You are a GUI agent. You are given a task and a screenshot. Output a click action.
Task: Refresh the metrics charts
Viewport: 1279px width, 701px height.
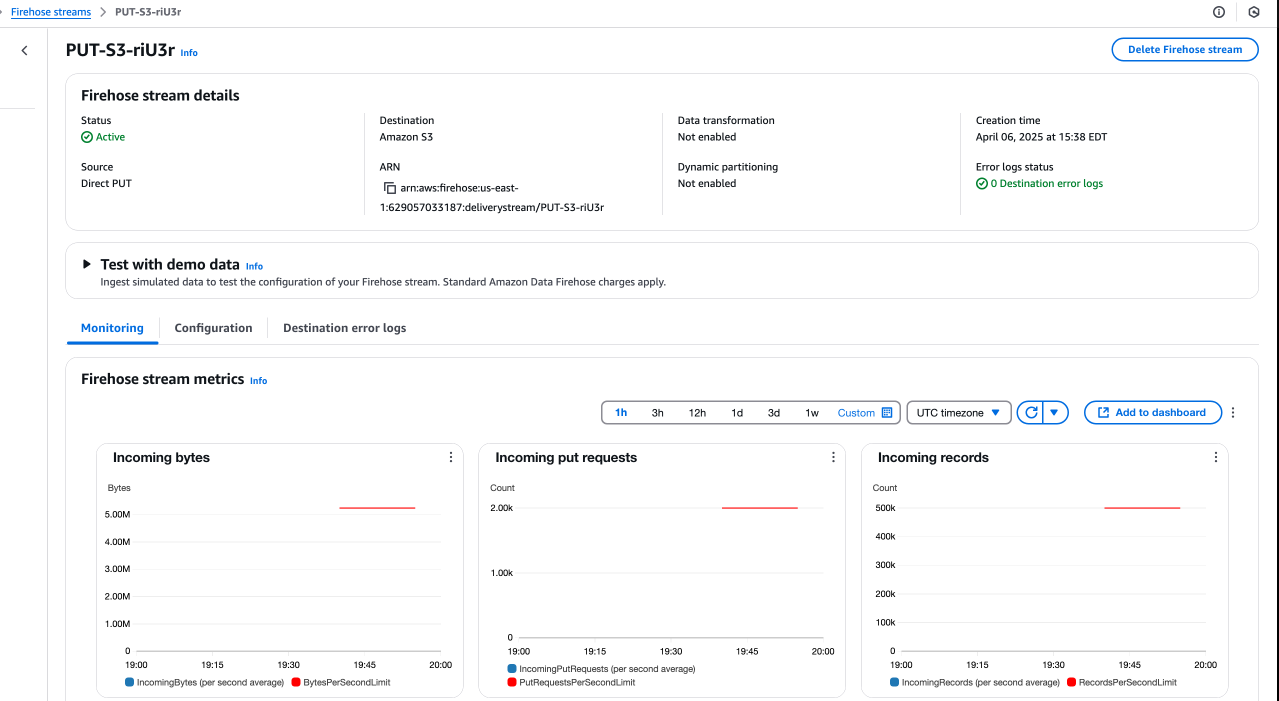pyautogui.click(x=1030, y=412)
